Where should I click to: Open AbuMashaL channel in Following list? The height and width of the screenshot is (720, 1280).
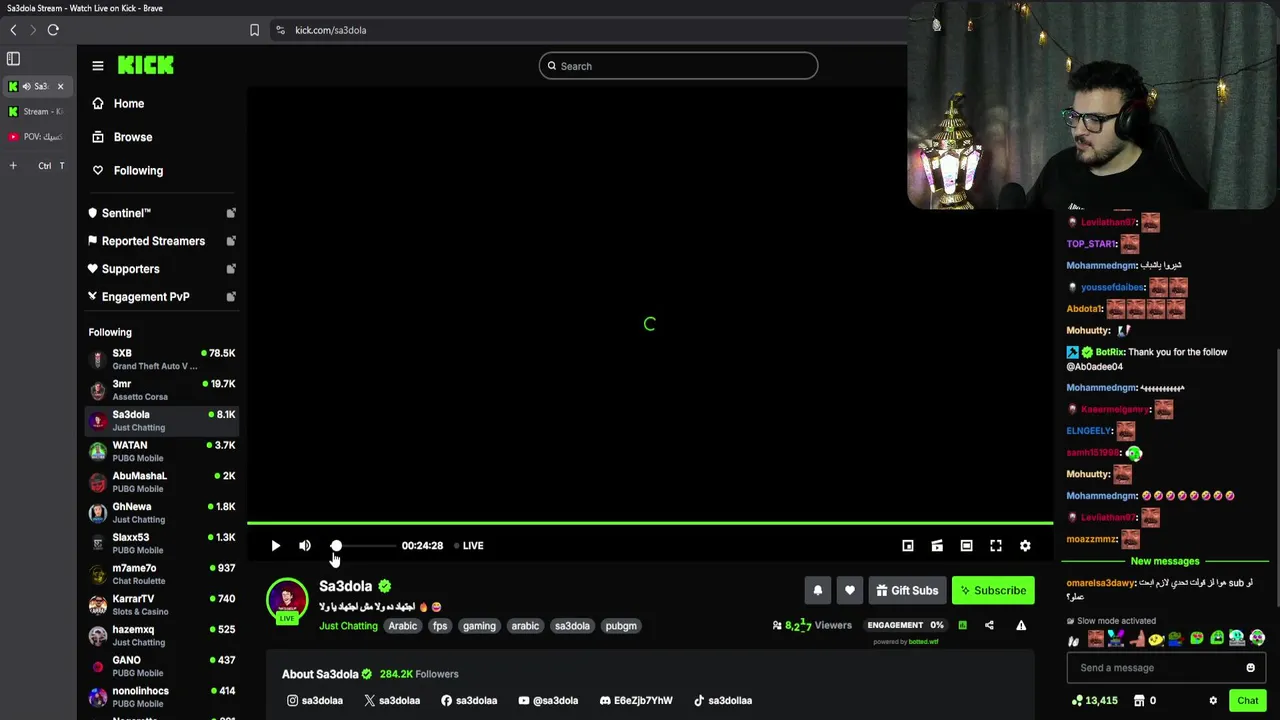(x=162, y=482)
